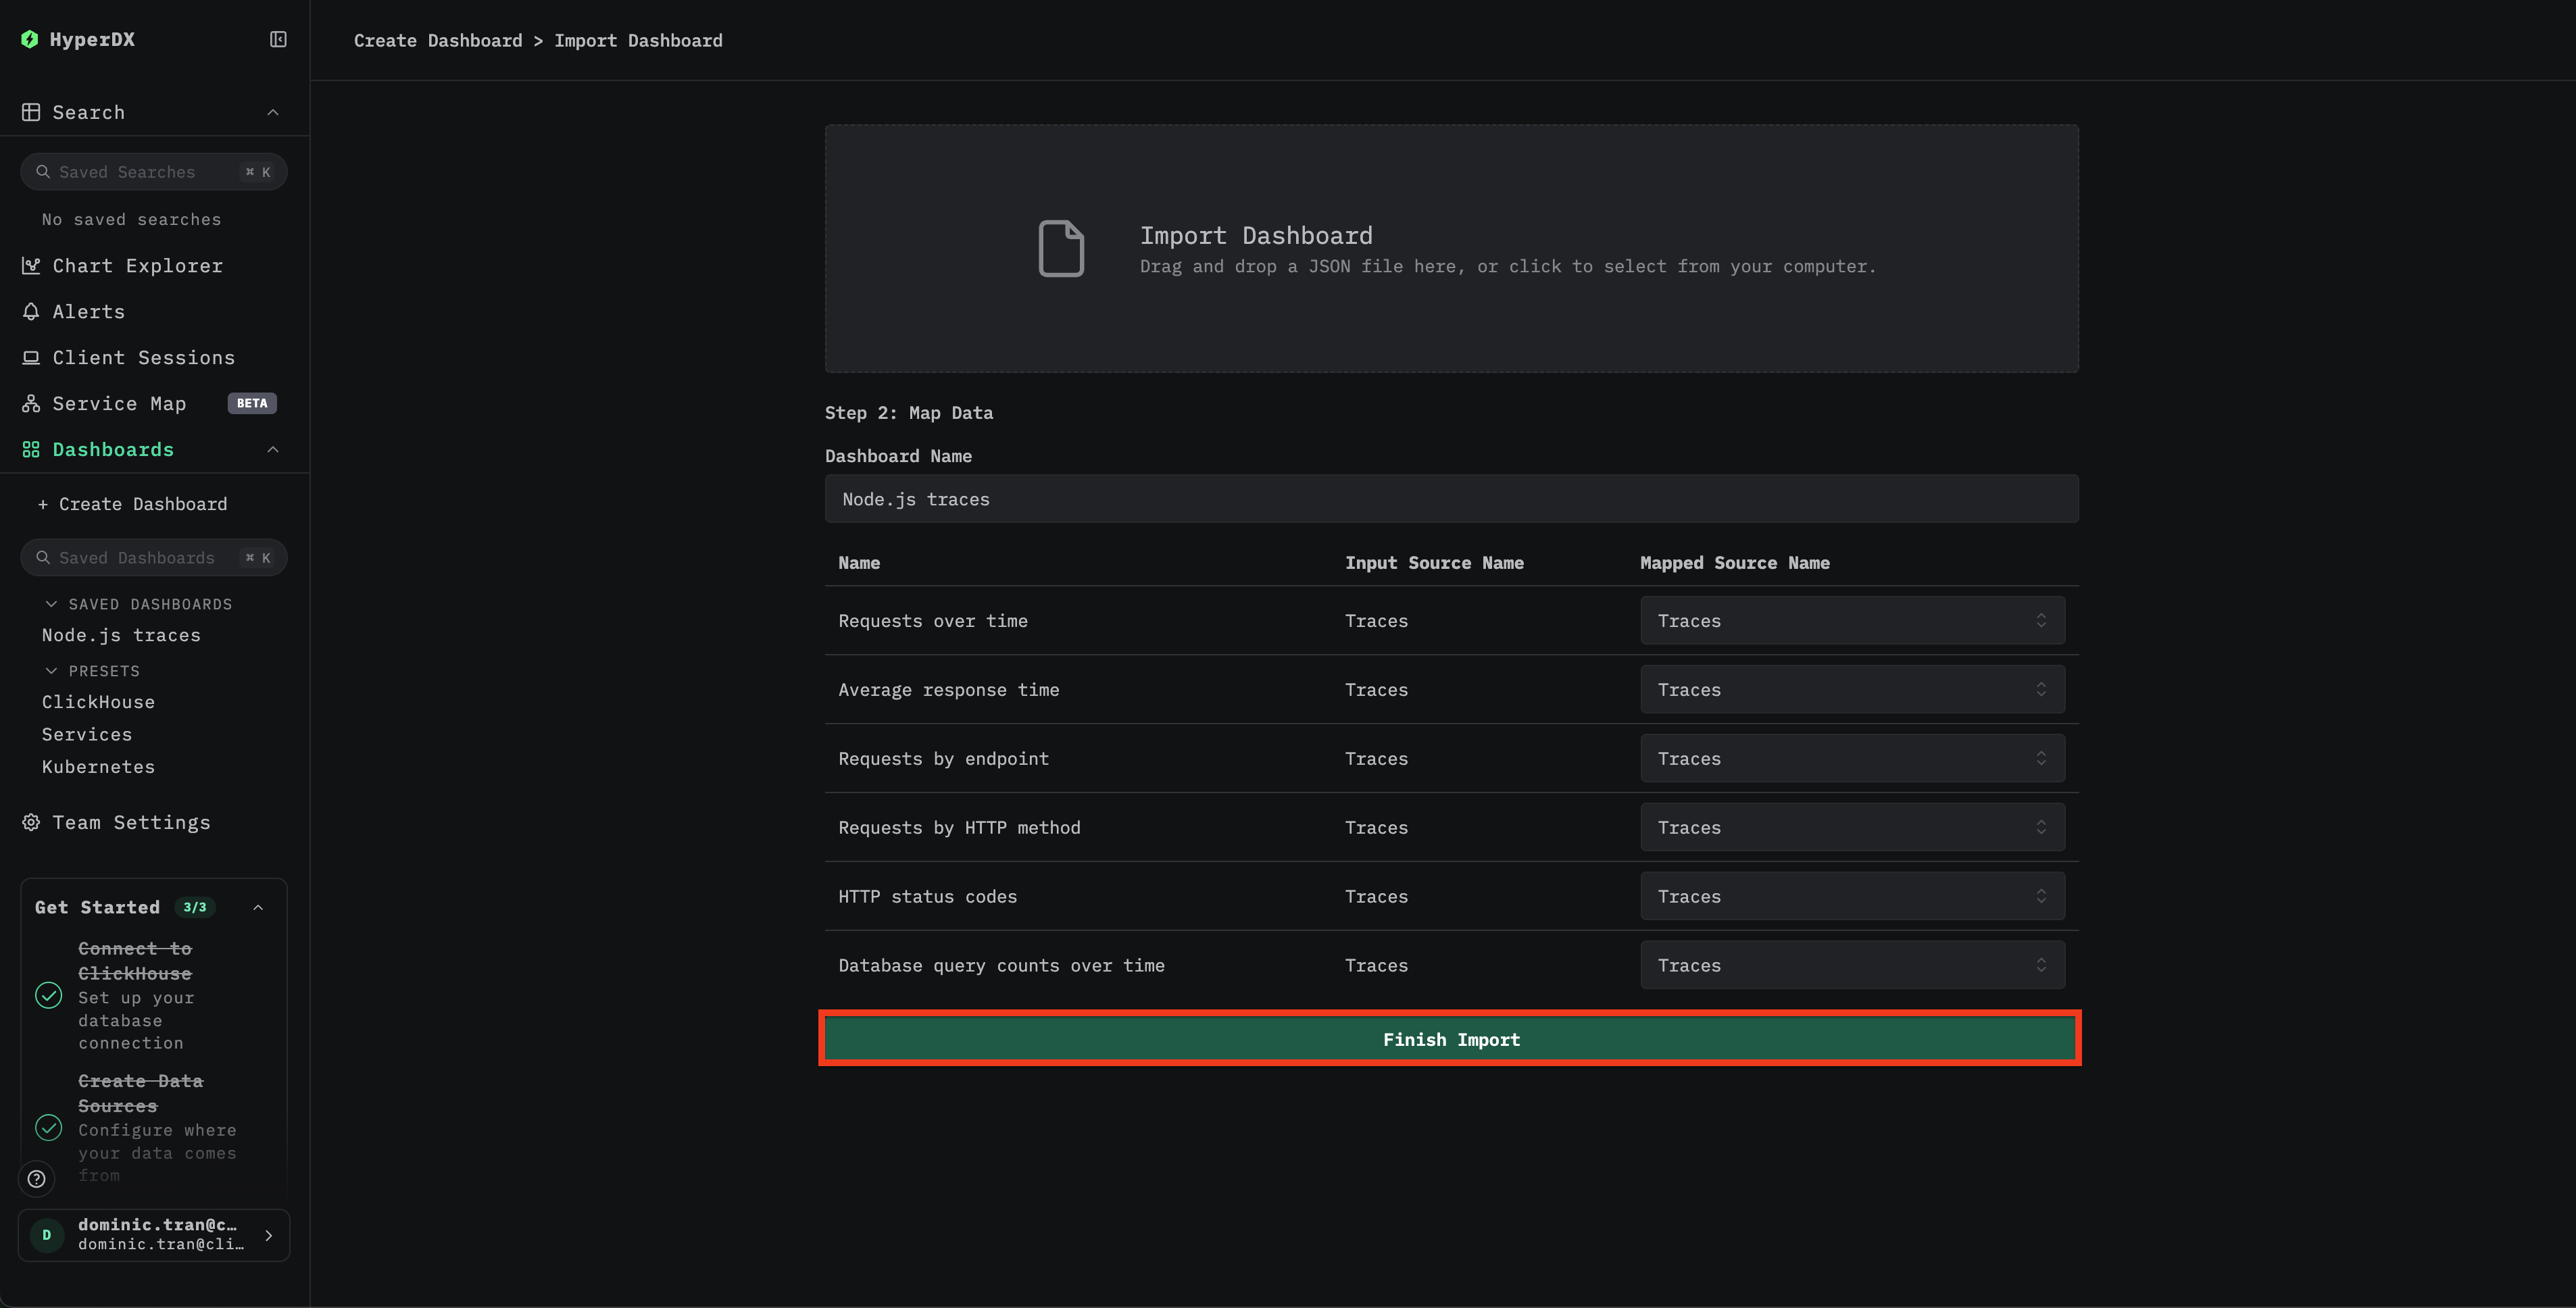2576x1308 pixels.
Task: Collapse sidebar using the panel toggle icon
Action: (278, 40)
